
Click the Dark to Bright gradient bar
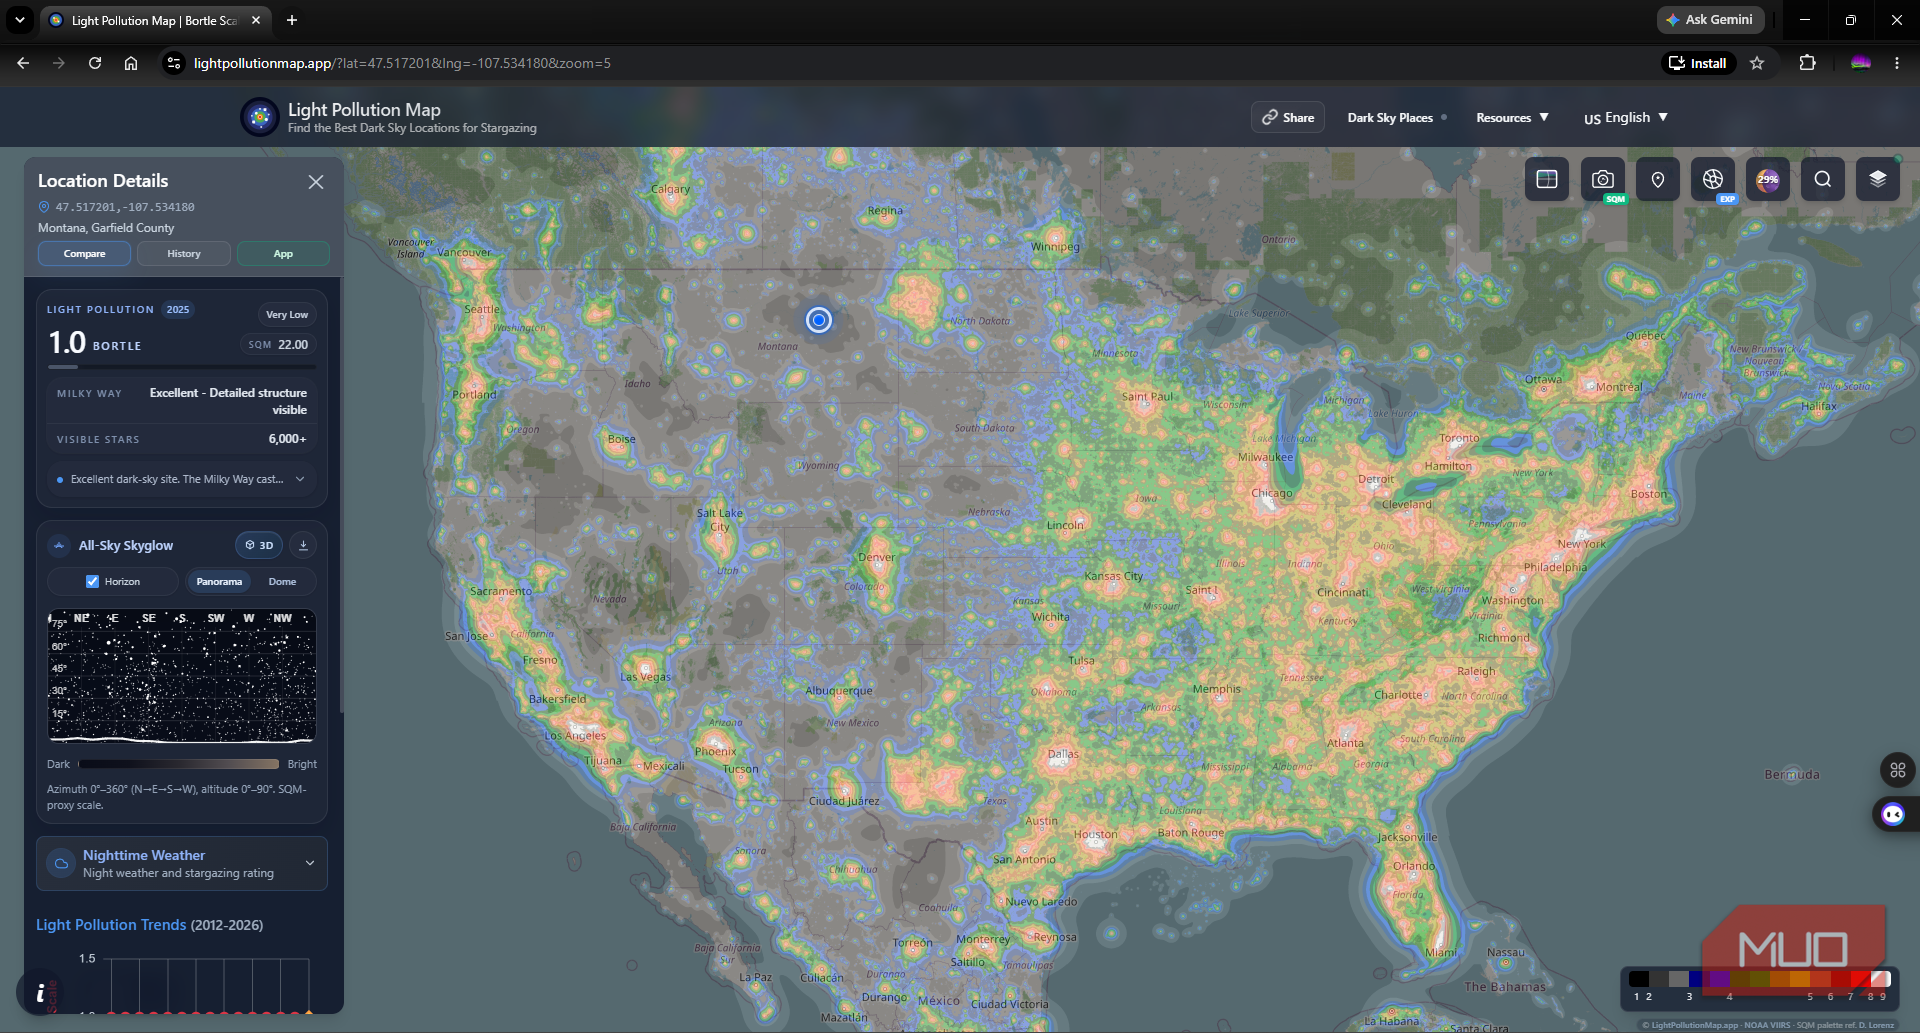pos(179,764)
